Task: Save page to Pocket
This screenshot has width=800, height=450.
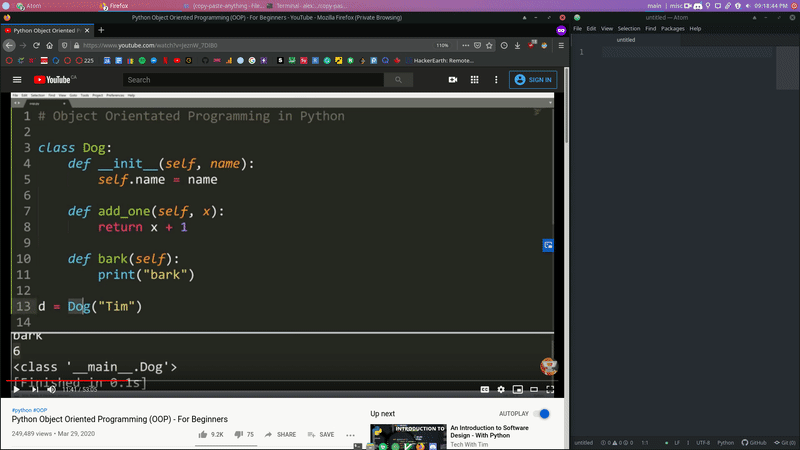Action: 477,45
